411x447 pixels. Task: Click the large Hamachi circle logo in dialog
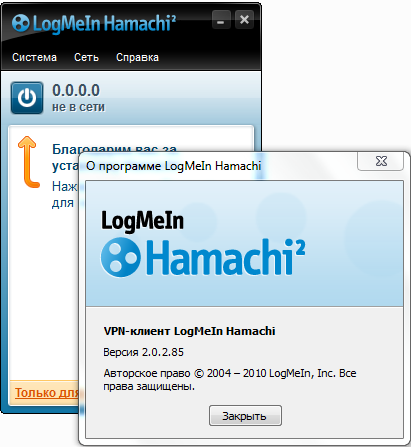click(121, 257)
